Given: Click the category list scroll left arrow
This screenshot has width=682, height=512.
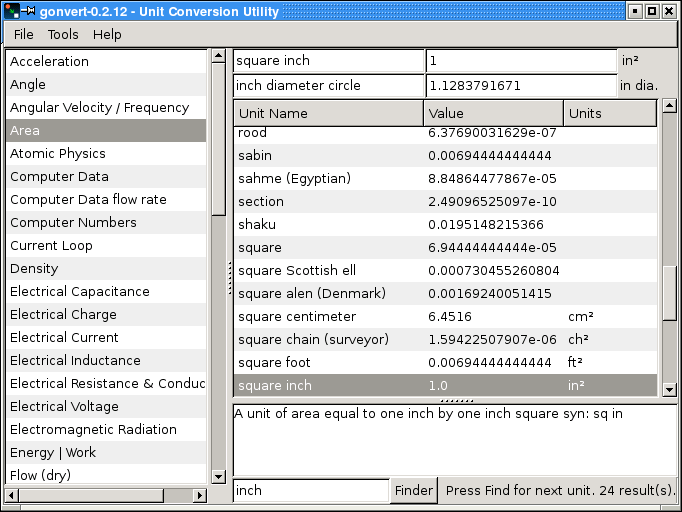Looking at the screenshot, I should 12,495.
